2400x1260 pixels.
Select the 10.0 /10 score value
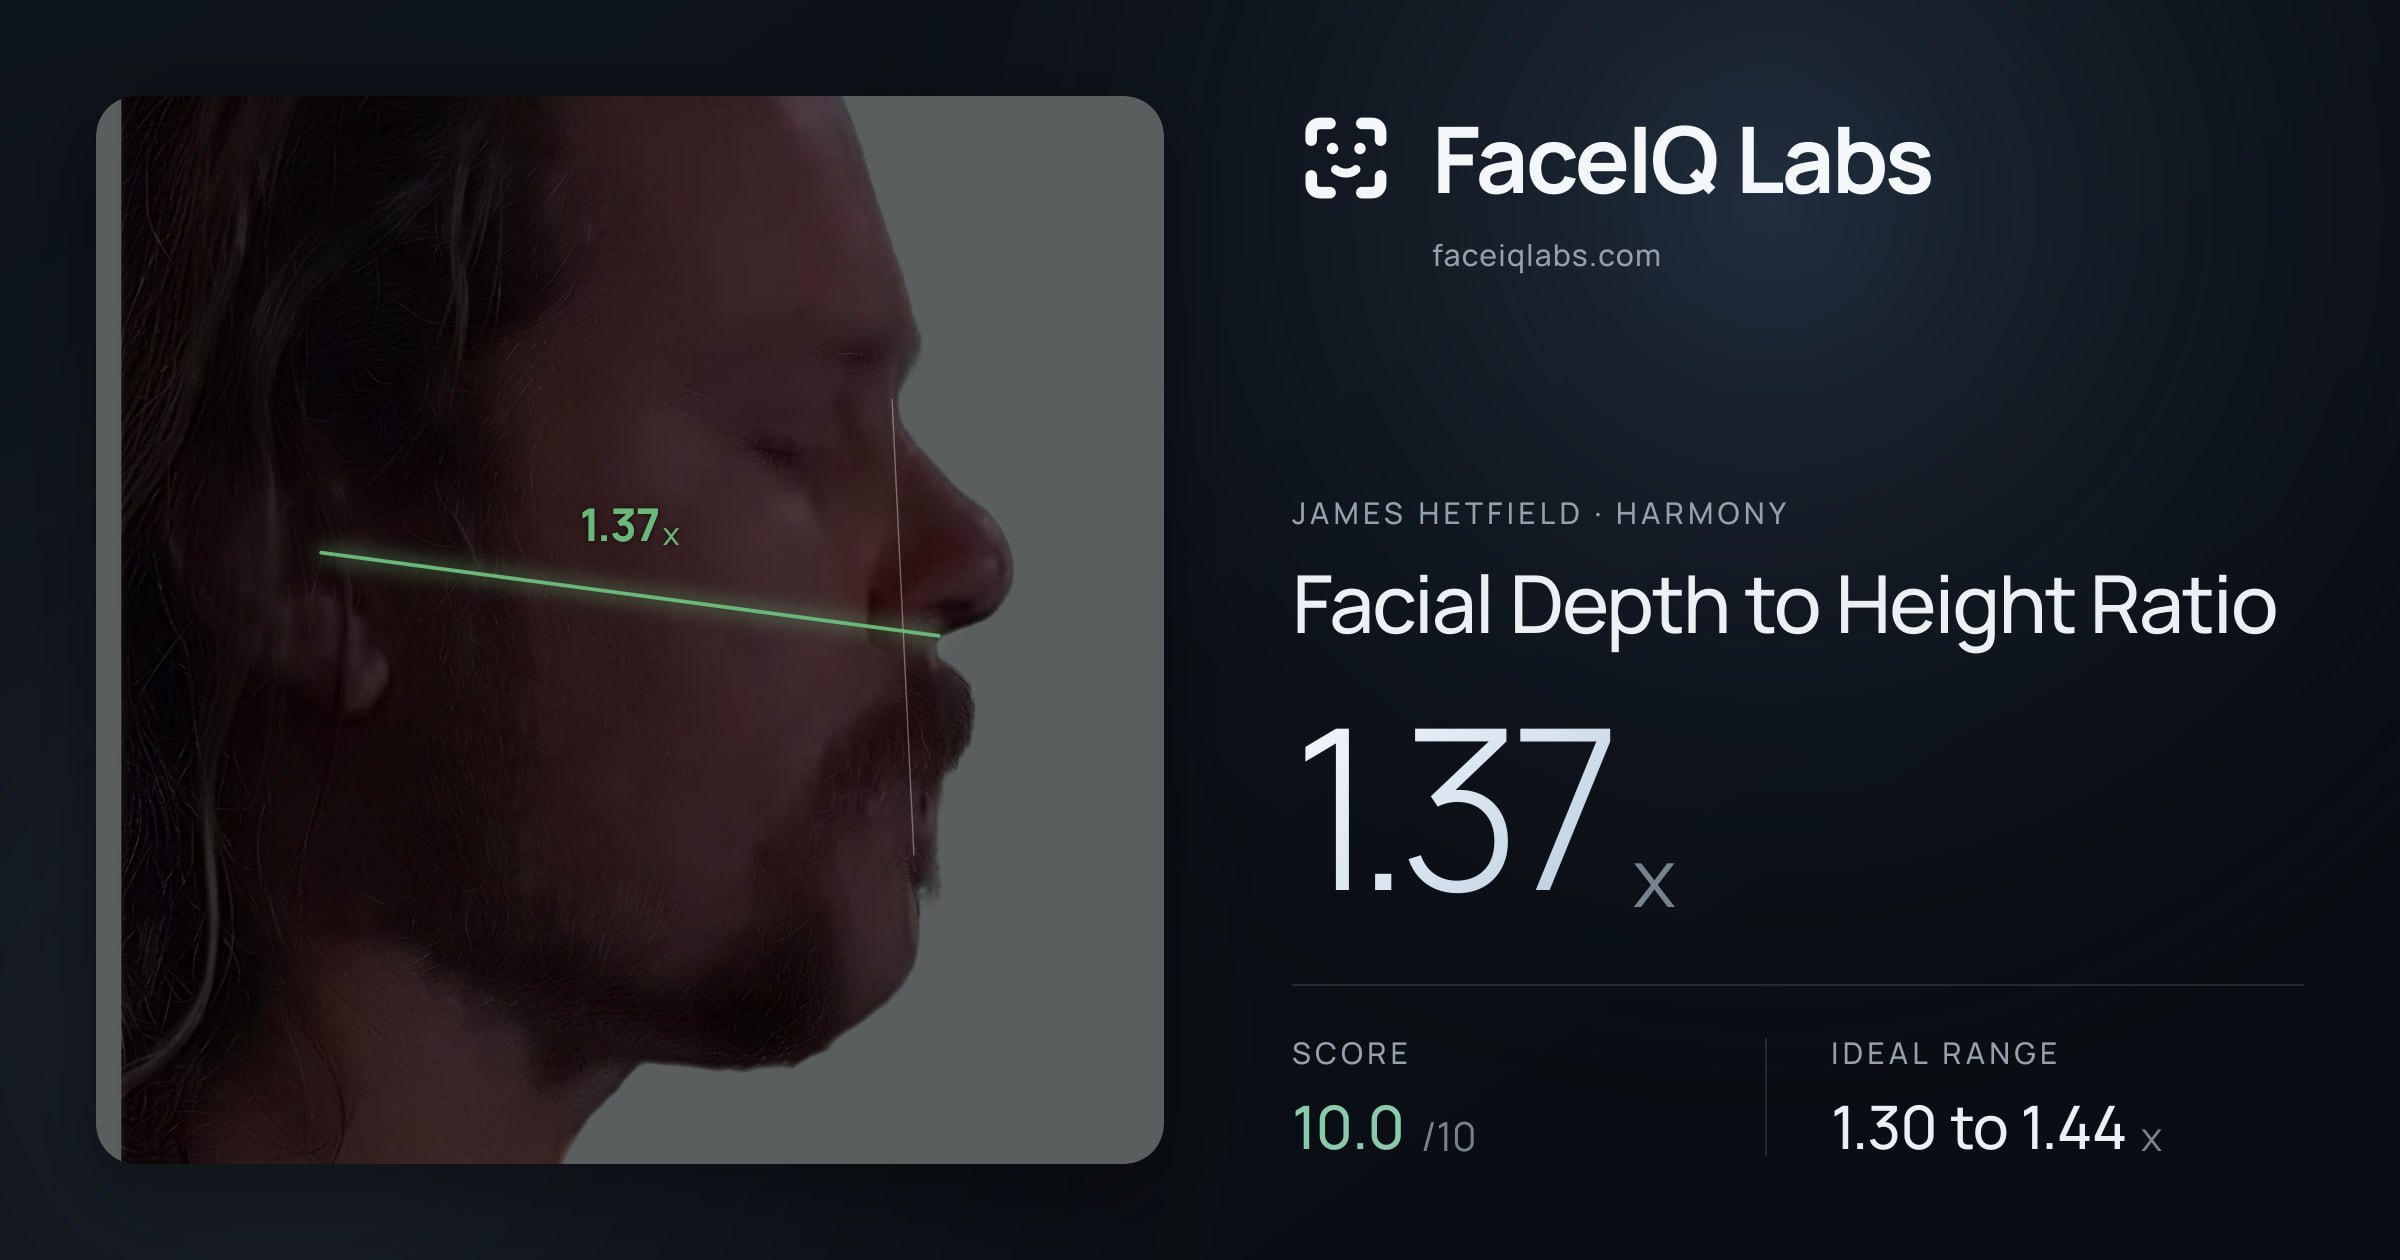point(1384,1129)
